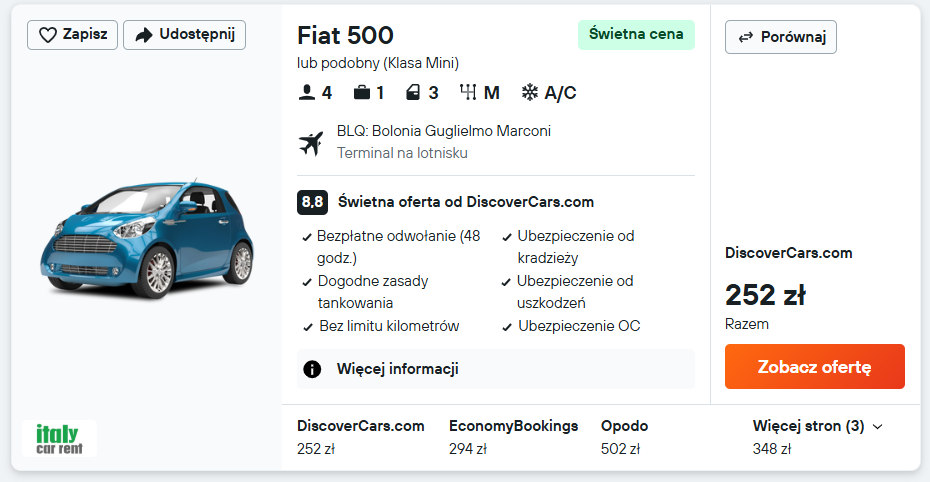Select the EconomyBookings 294 zł offer
930x482 pixels.
click(x=513, y=437)
